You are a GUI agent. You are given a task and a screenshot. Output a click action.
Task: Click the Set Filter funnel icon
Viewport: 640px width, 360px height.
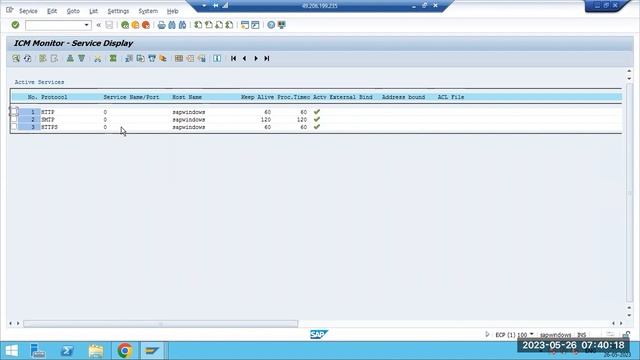pyautogui.click(x=152, y=58)
